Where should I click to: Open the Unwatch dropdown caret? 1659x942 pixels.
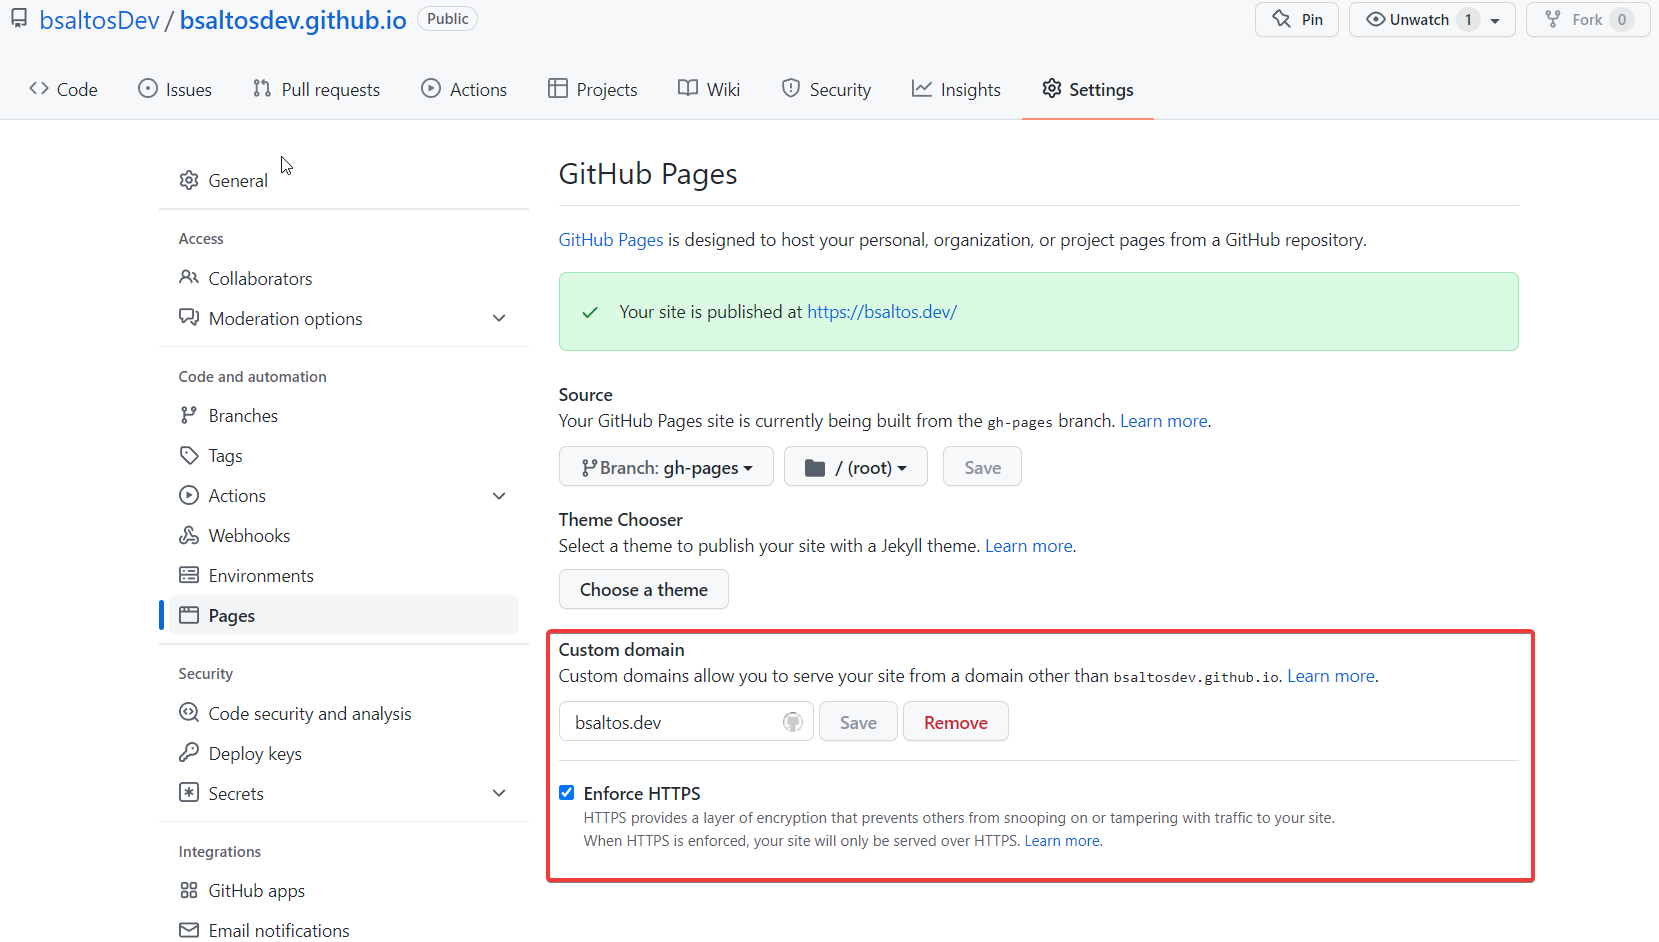pos(1495,20)
